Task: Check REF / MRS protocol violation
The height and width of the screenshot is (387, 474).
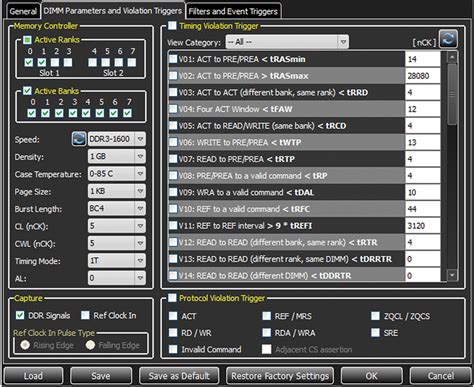Action: click(267, 316)
